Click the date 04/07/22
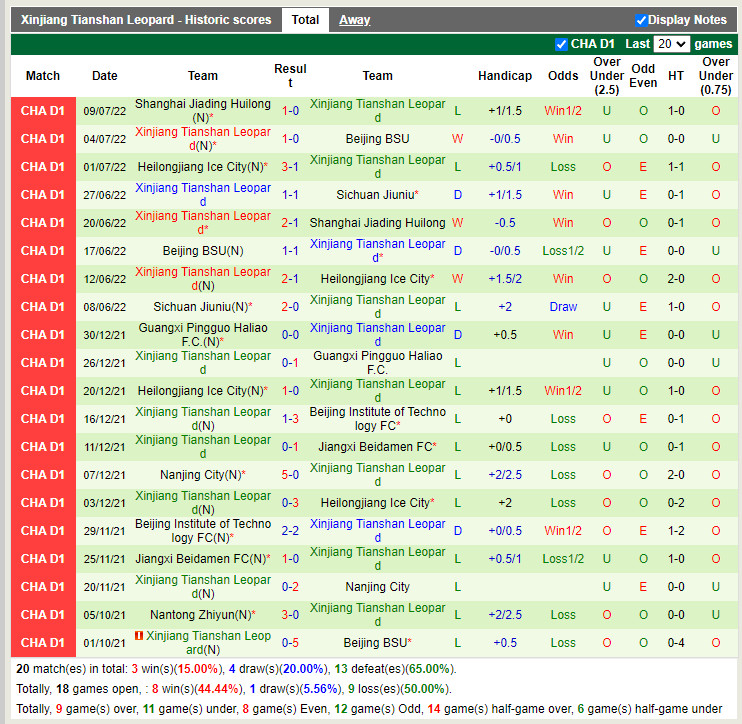 pos(105,139)
